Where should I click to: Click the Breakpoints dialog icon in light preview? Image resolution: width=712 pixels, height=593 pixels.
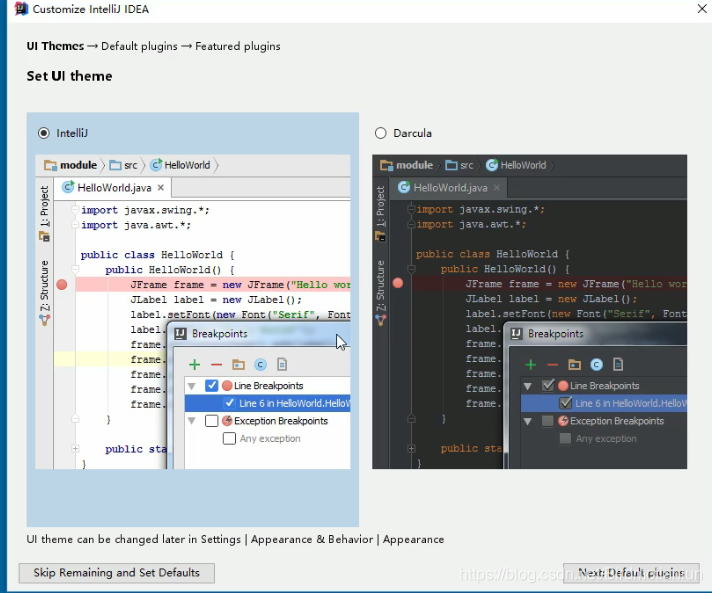[x=180, y=334]
